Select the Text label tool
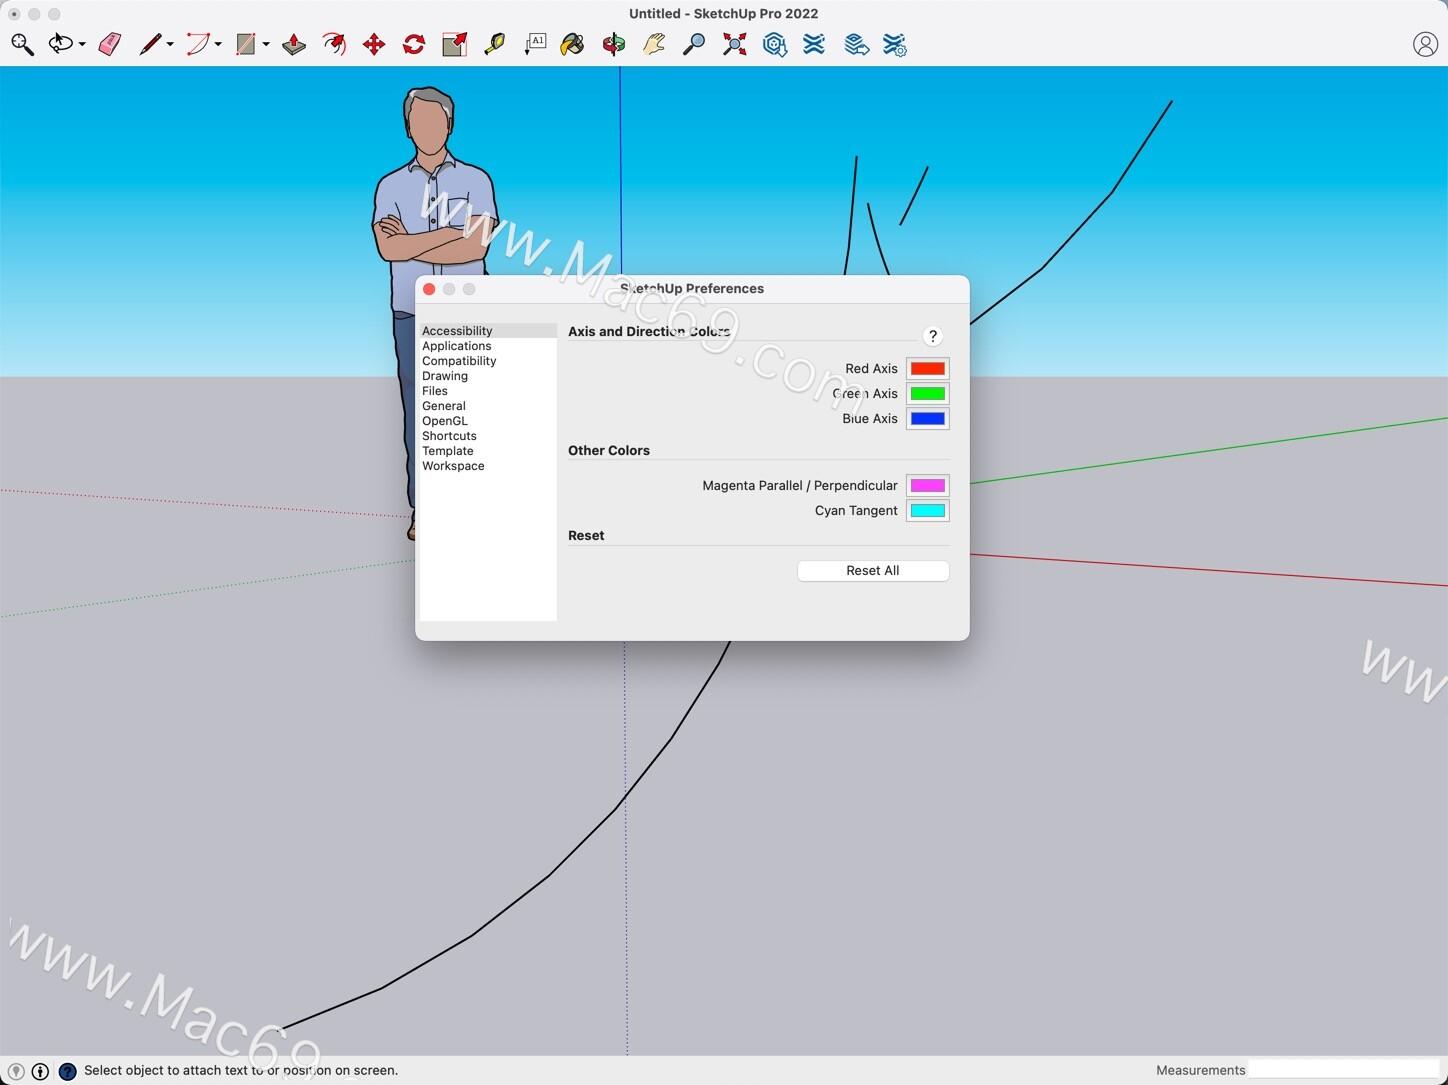 tap(535, 44)
